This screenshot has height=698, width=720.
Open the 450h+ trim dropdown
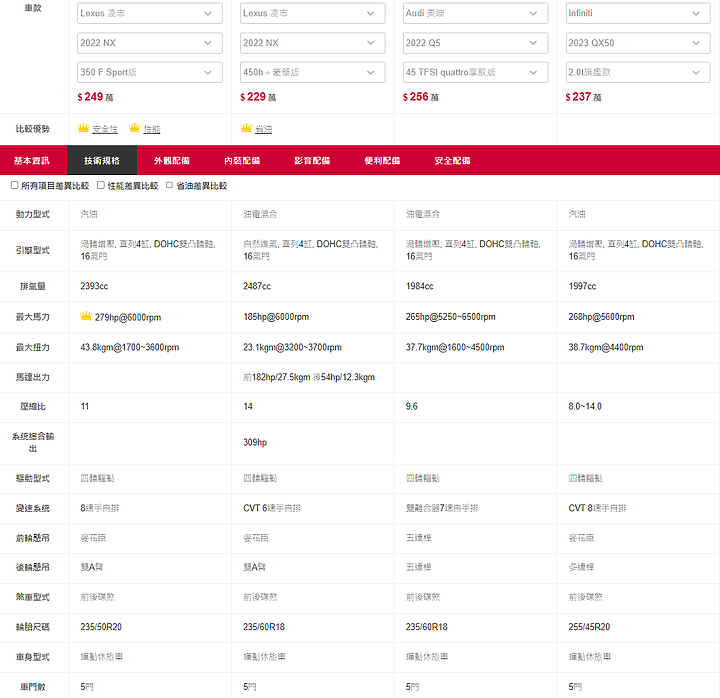[x=312, y=72]
